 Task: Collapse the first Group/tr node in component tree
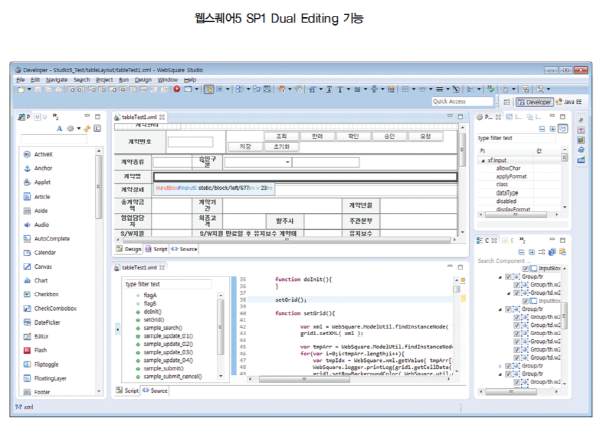500,277
